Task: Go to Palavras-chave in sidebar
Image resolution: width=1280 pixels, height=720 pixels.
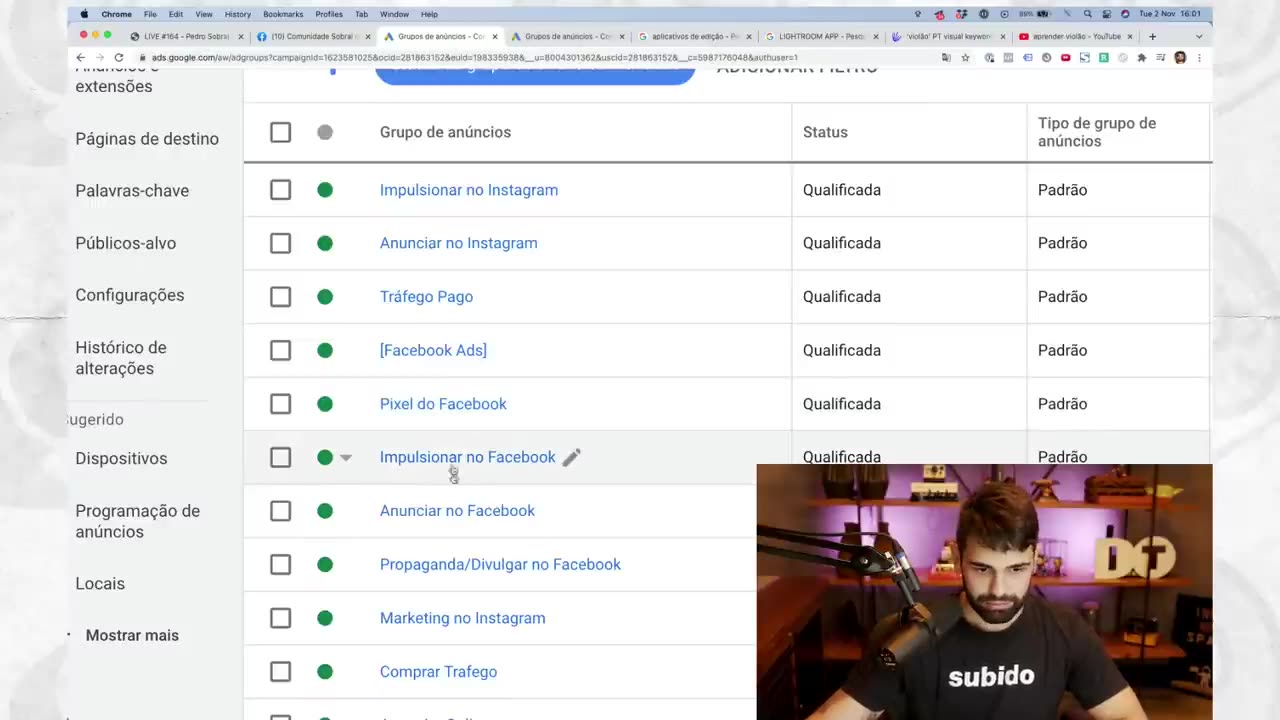Action: (132, 191)
